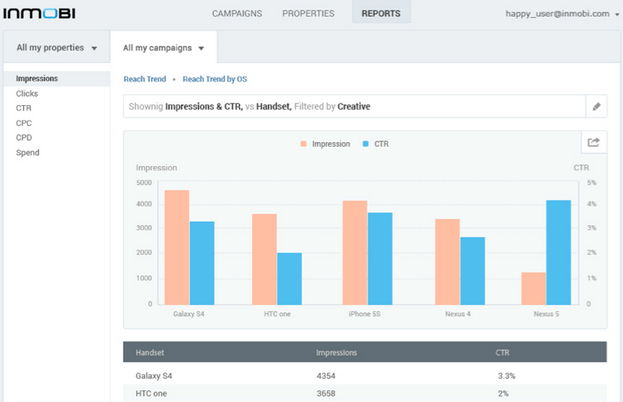Open the PROPERTIES menu
Viewport: 623px width, 402px height.
(308, 14)
